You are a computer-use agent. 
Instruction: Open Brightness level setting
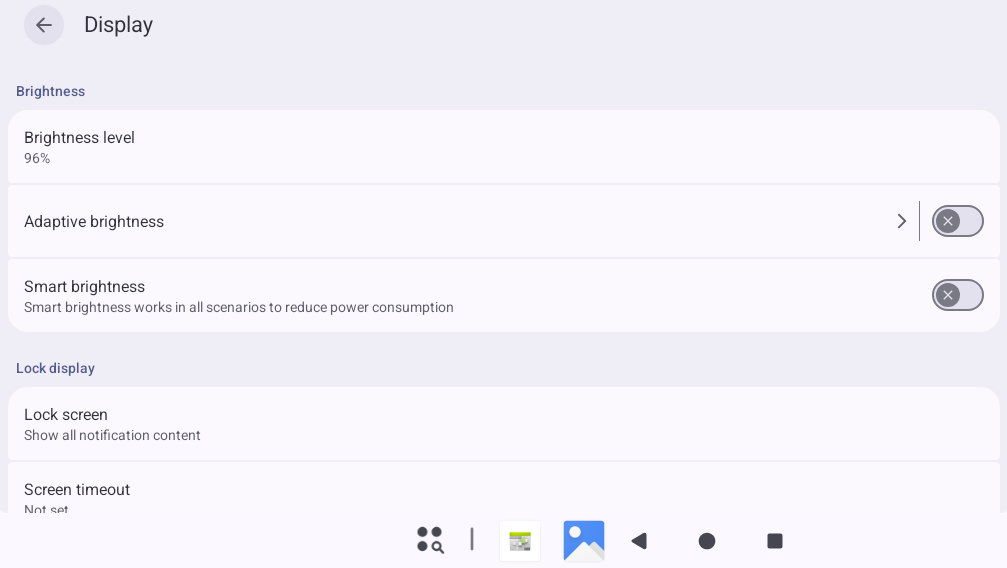504,147
